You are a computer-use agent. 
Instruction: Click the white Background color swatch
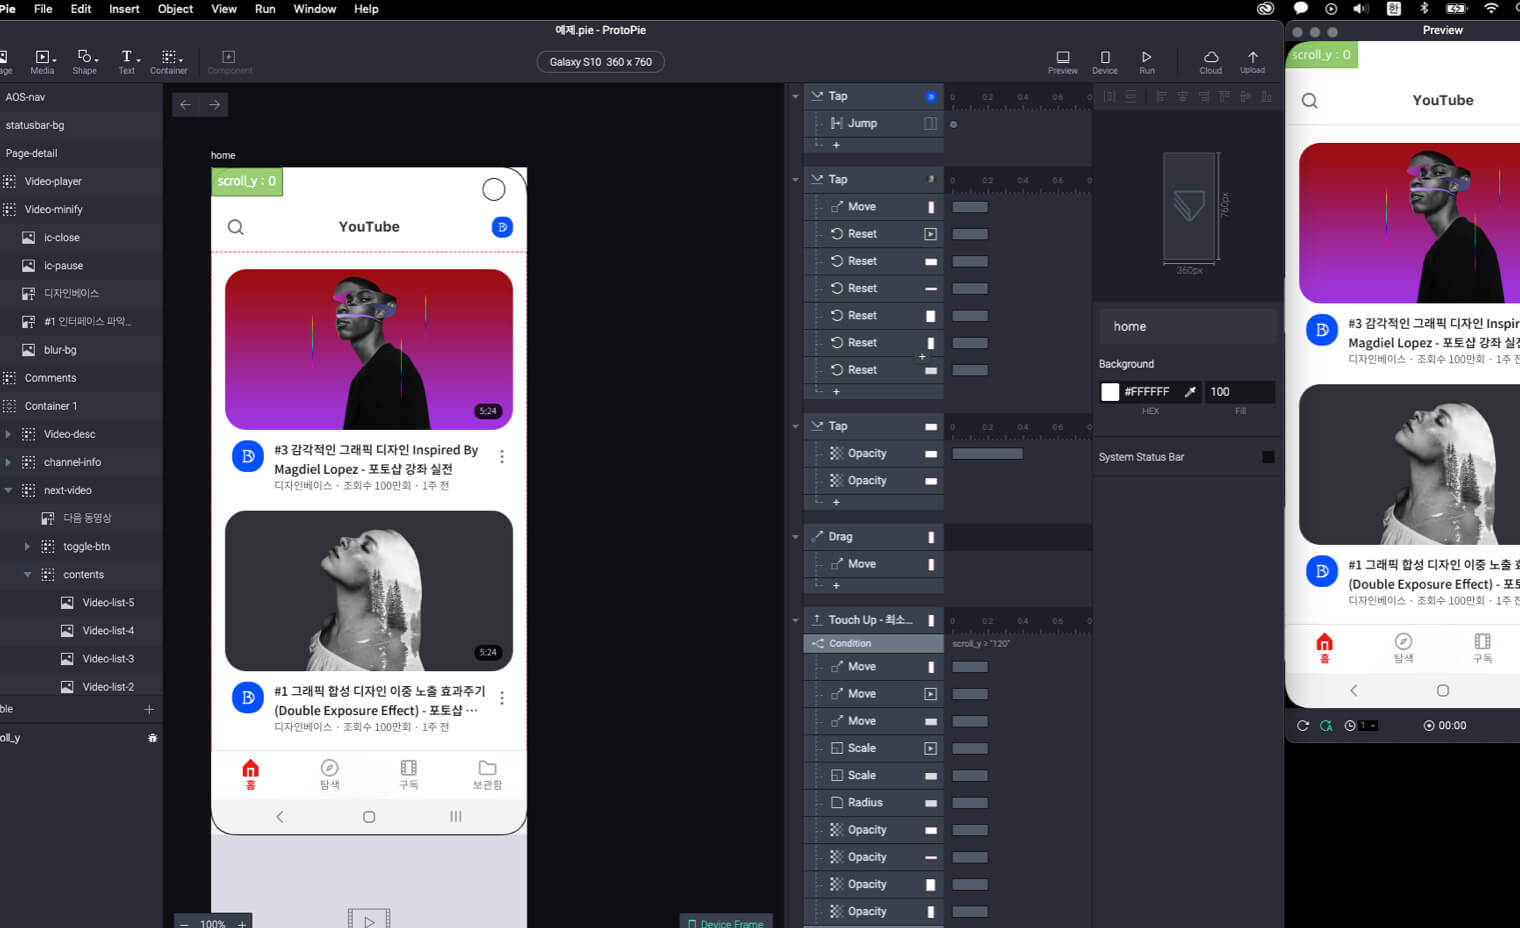1110,392
